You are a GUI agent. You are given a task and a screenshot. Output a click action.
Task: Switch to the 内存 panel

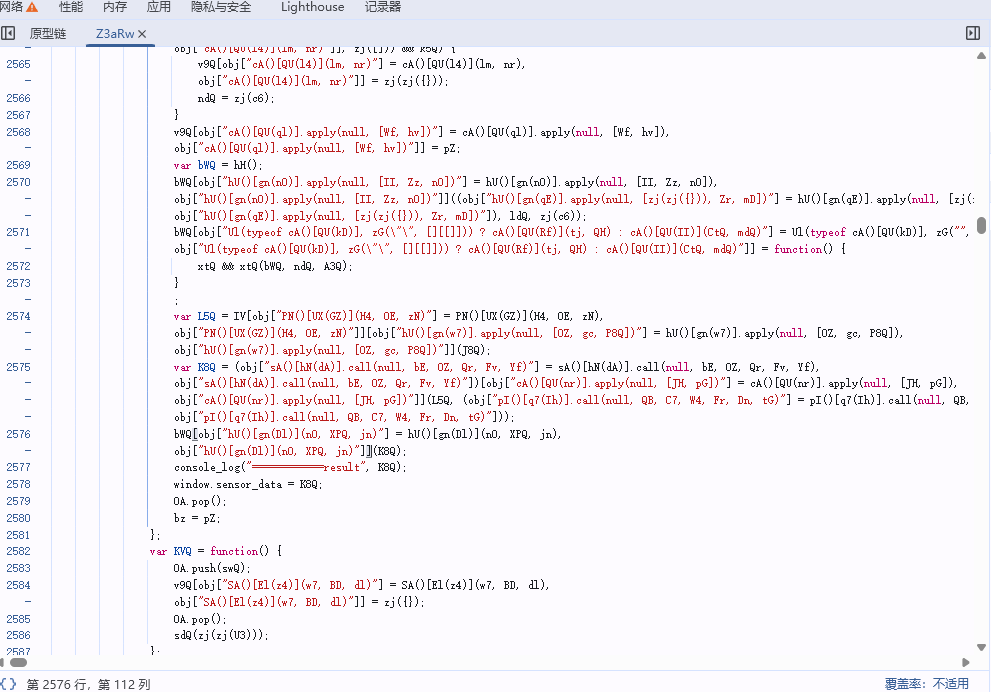click(x=115, y=7)
